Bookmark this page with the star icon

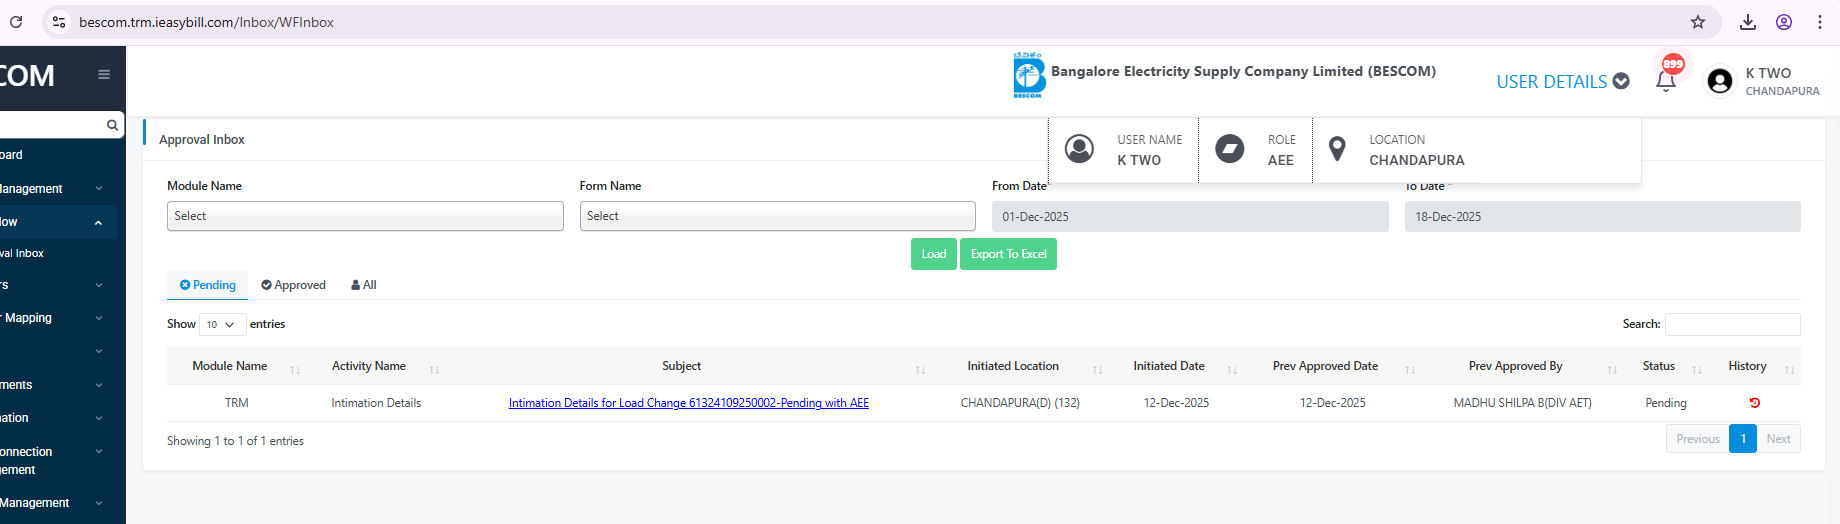pos(1698,22)
